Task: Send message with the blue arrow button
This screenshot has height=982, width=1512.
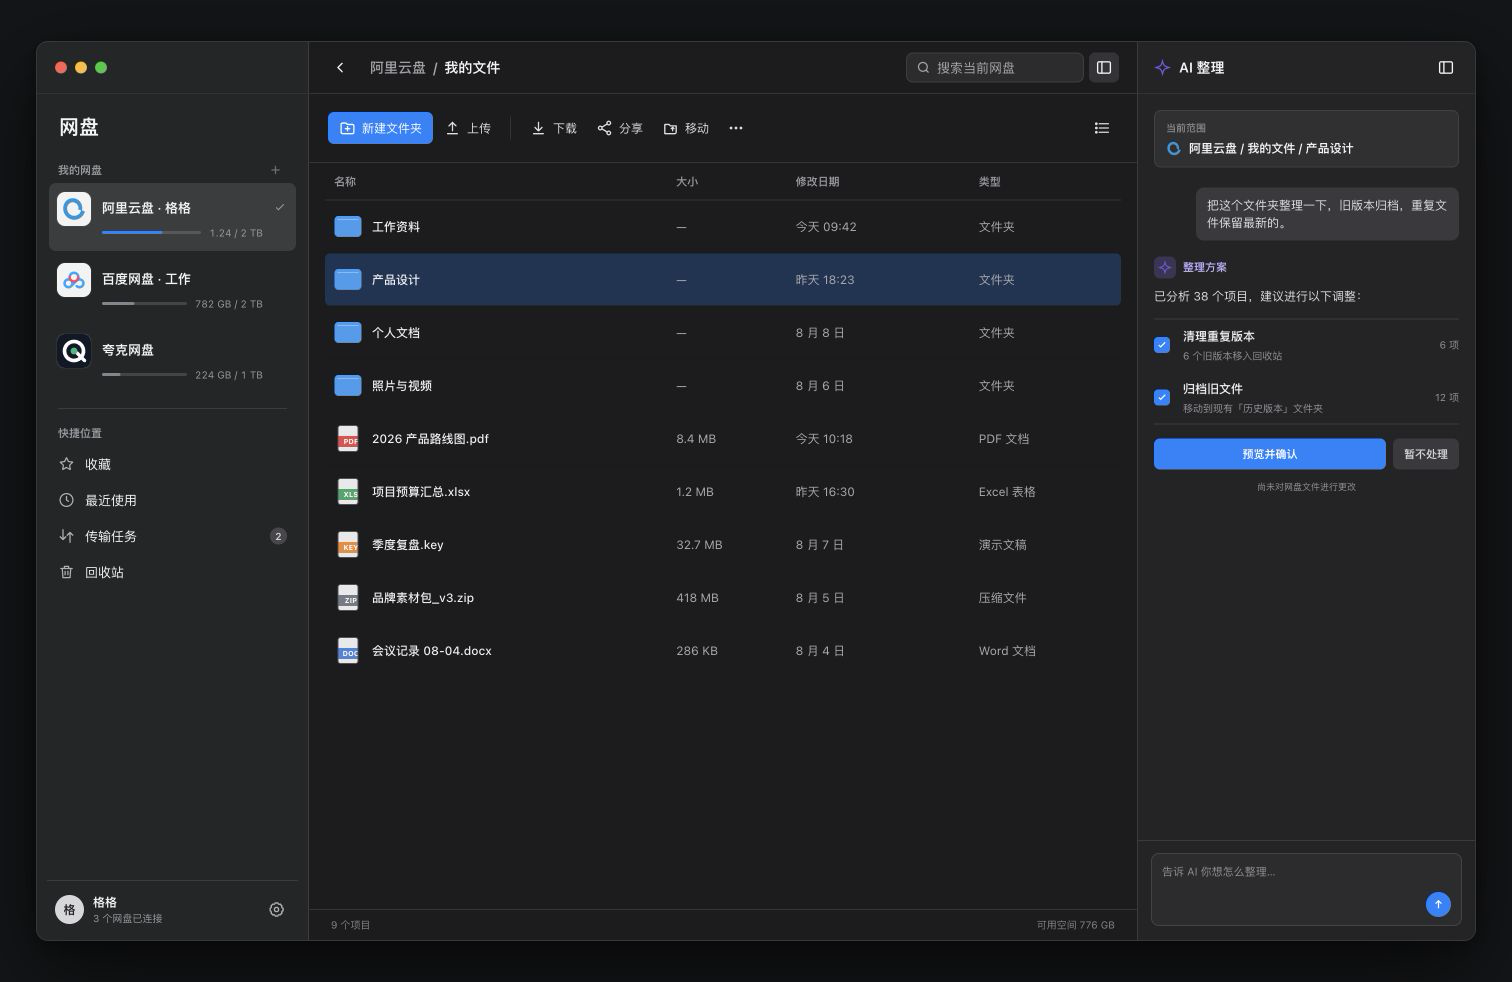Action: tap(1438, 904)
